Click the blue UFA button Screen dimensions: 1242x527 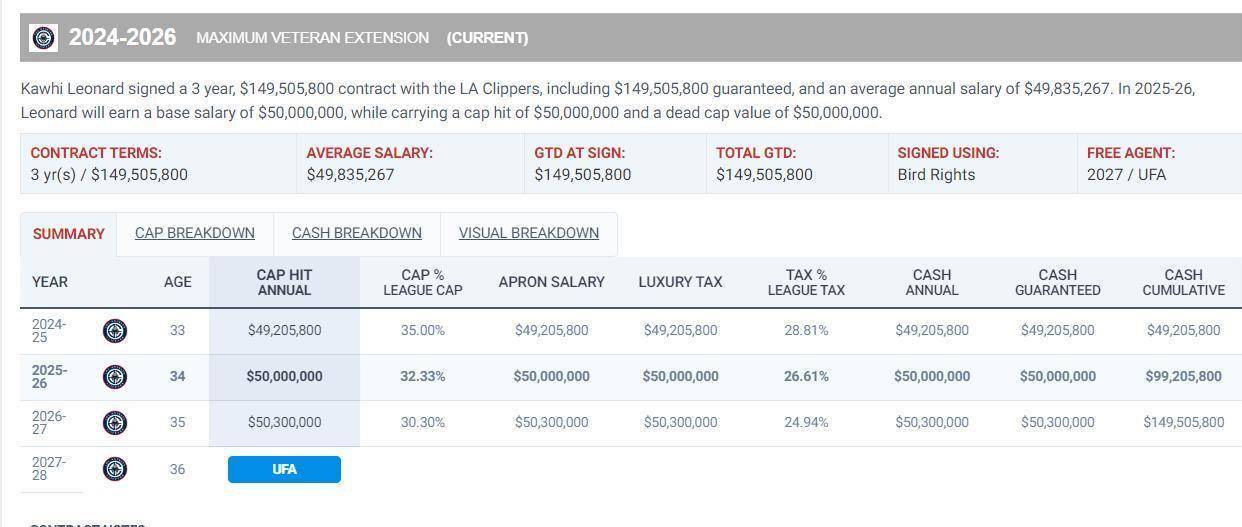284,469
